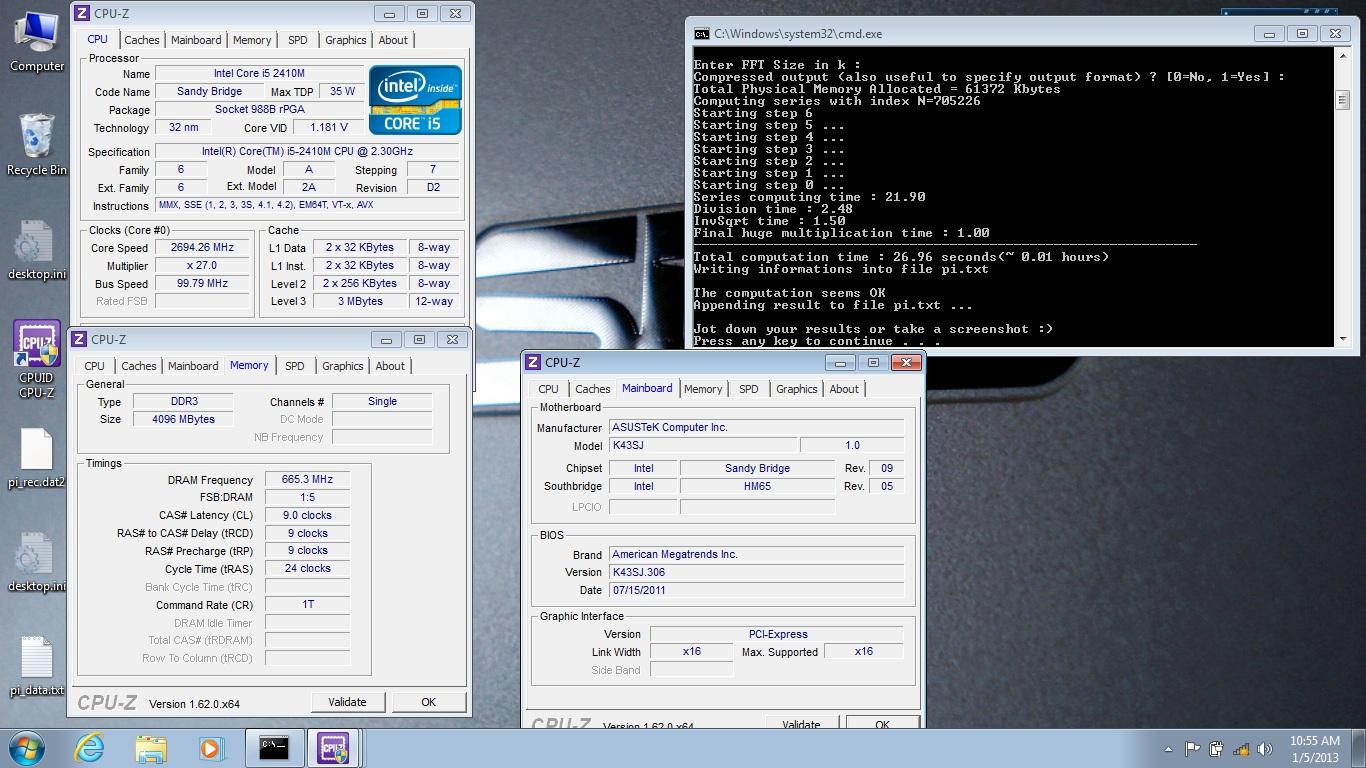The image size is (1366, 768).
Task: Click Validate in the Memory CPU-Z window
Action: [x=347, y=702]
